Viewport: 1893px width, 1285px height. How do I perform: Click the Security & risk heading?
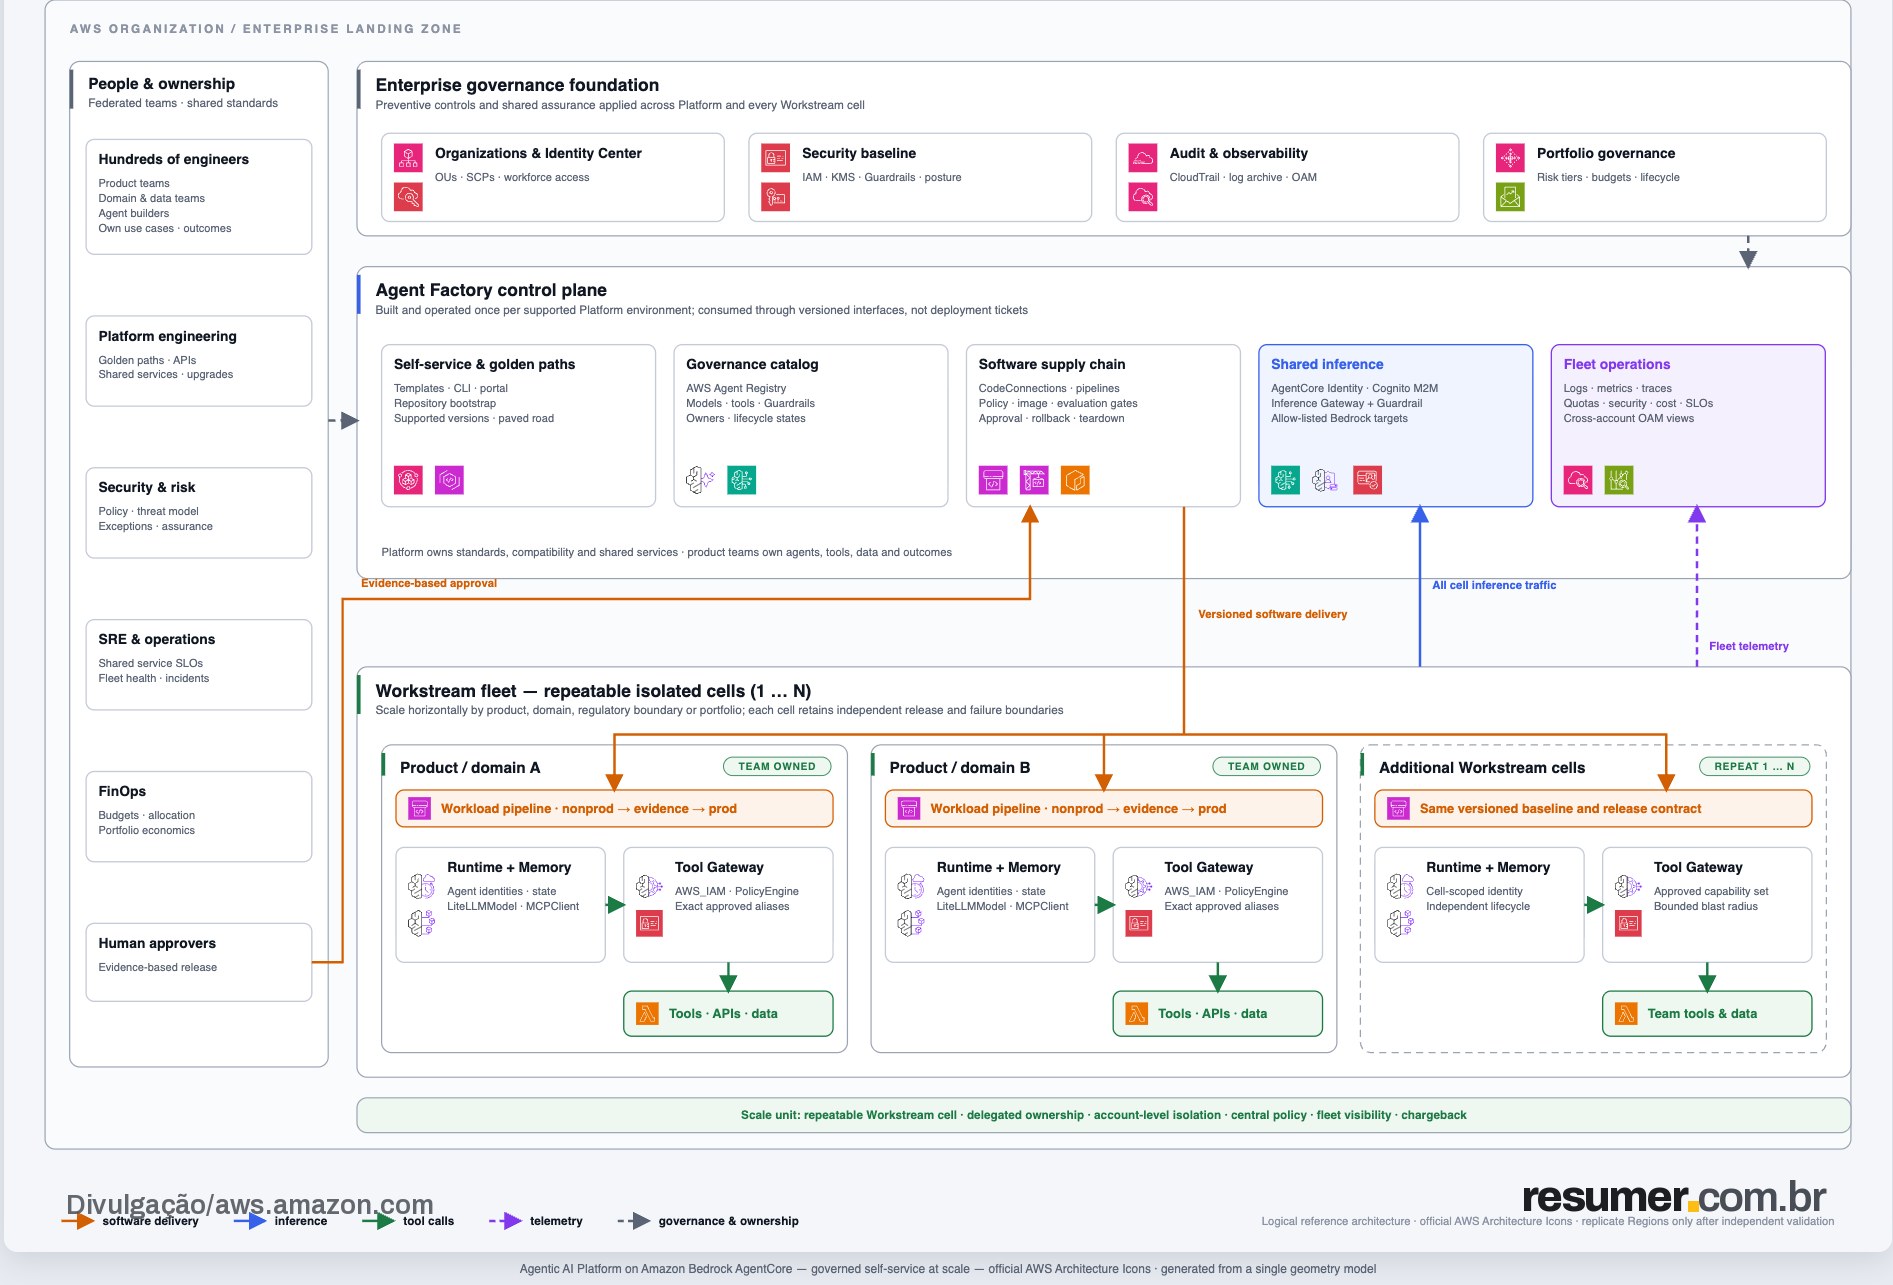point(147,487)
